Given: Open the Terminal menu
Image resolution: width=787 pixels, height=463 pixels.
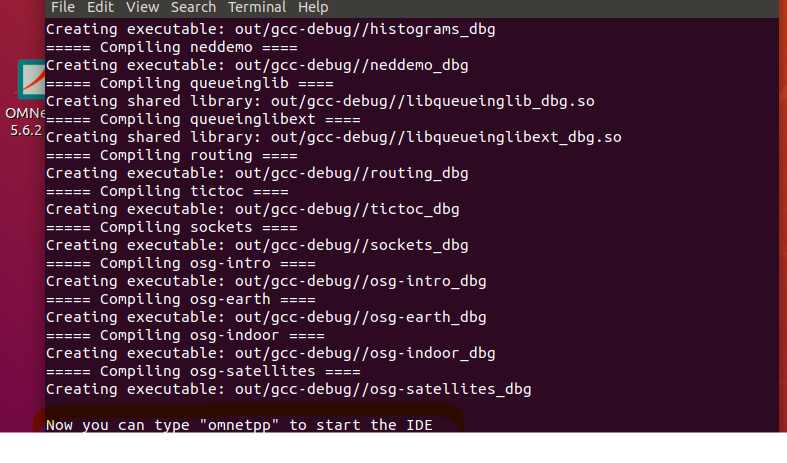Looking at the screenshot, I should pos(257,7).
